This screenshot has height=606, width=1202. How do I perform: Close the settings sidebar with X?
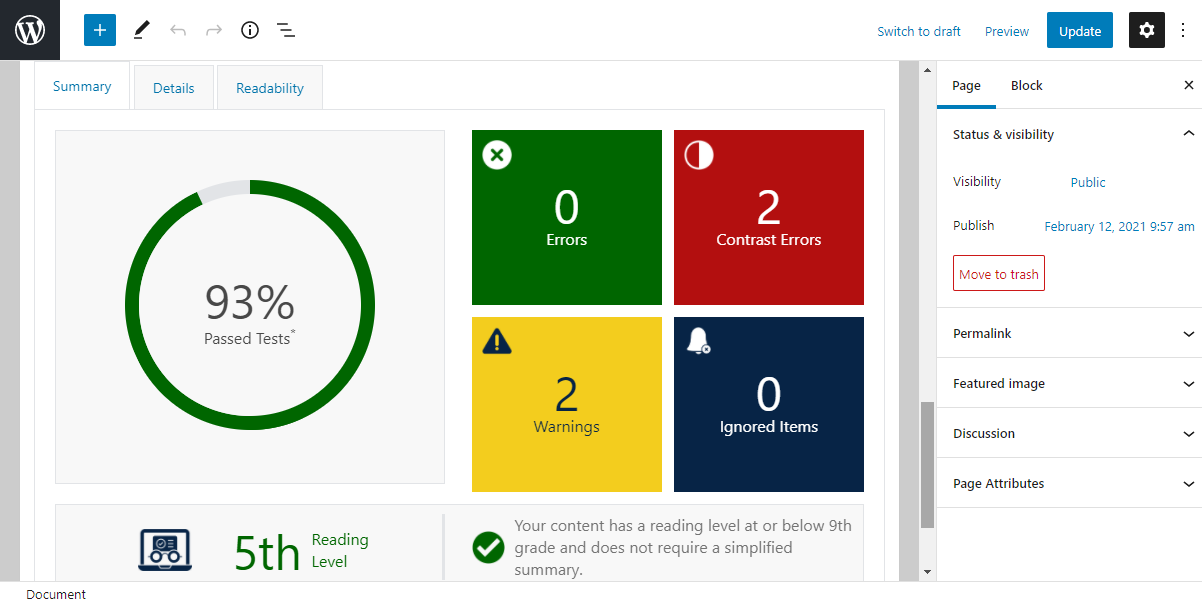[1189, 85]
